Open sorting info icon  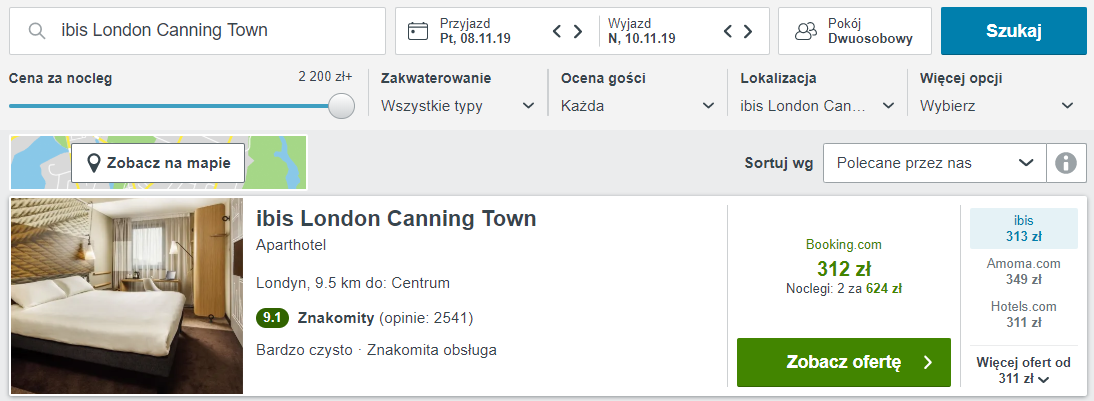click(1065, 163)
